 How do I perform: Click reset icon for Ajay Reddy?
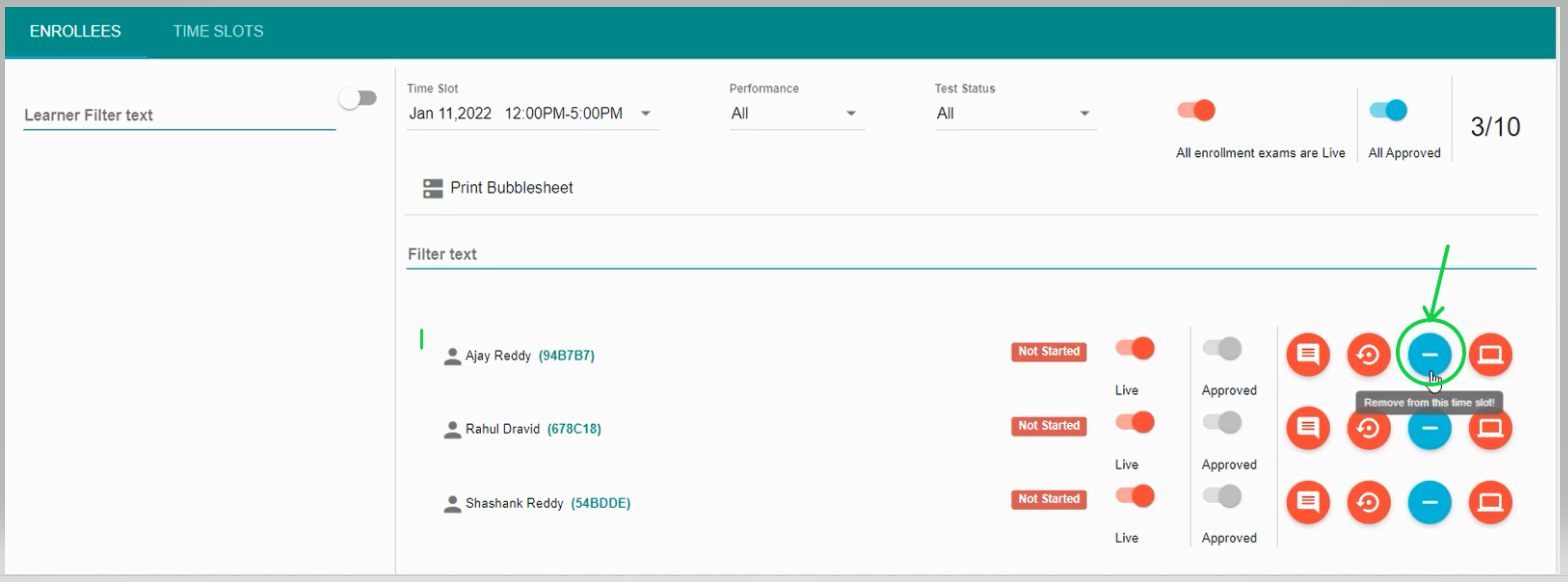pyautogui.click(x=1368, y=354)
